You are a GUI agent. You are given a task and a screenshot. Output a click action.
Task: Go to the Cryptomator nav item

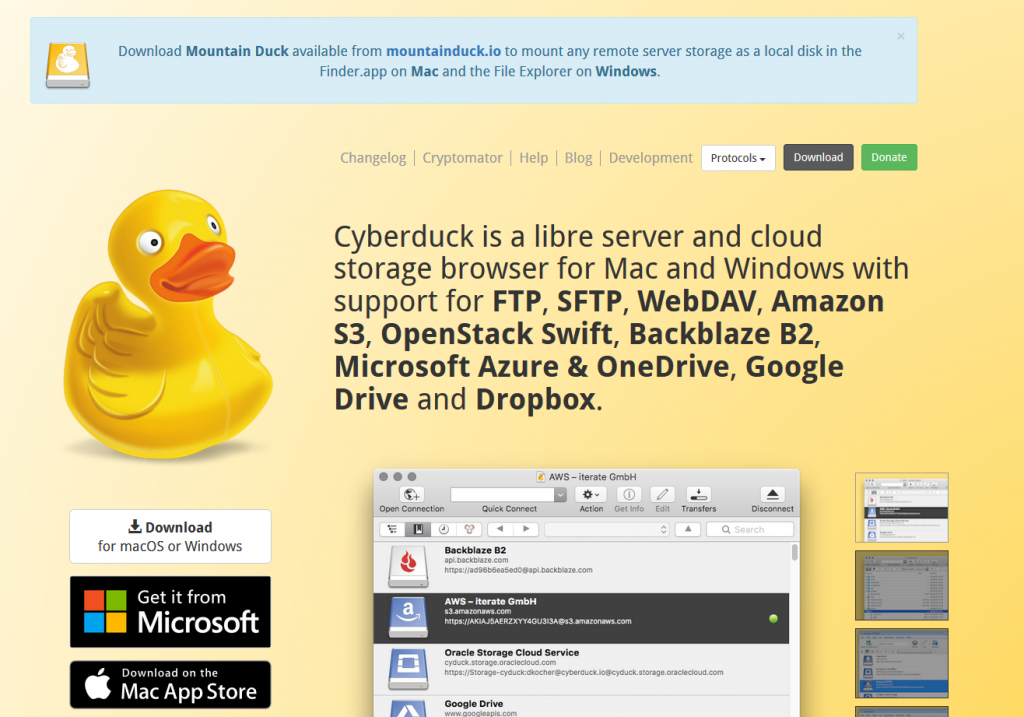pos(465,158)
